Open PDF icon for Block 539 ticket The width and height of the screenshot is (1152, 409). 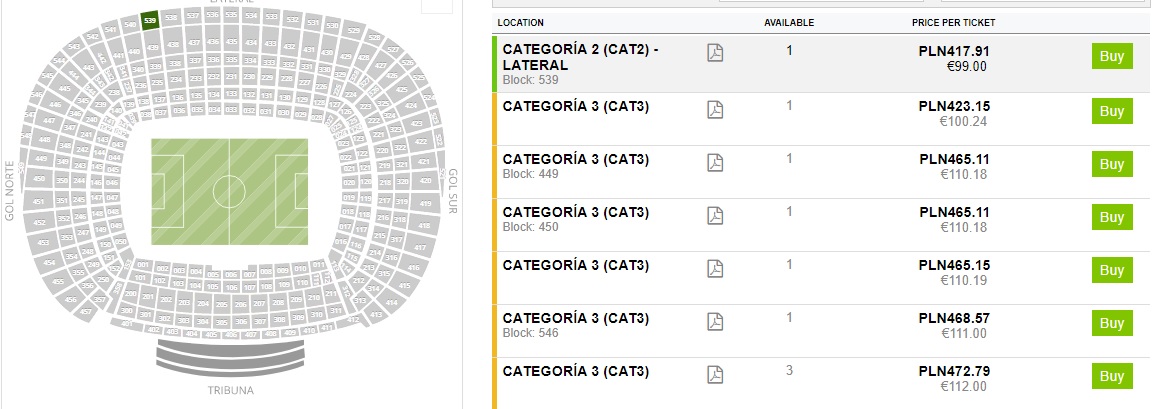click(714, 53)
